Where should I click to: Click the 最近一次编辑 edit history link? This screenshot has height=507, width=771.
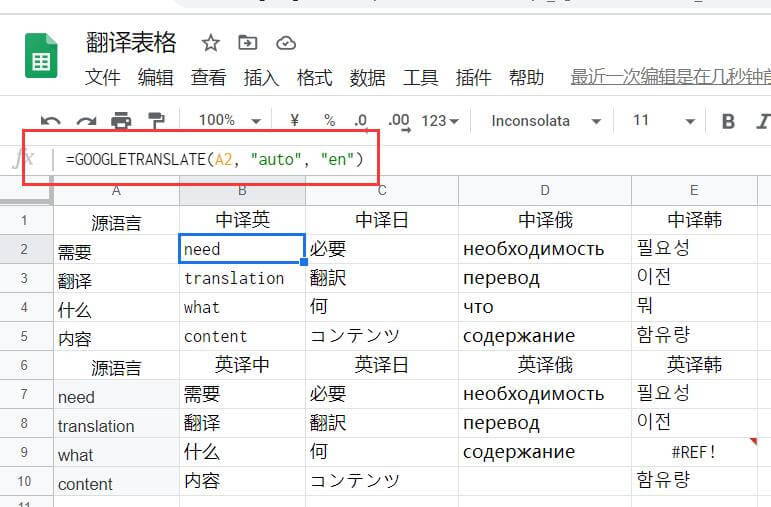(669, 77)
